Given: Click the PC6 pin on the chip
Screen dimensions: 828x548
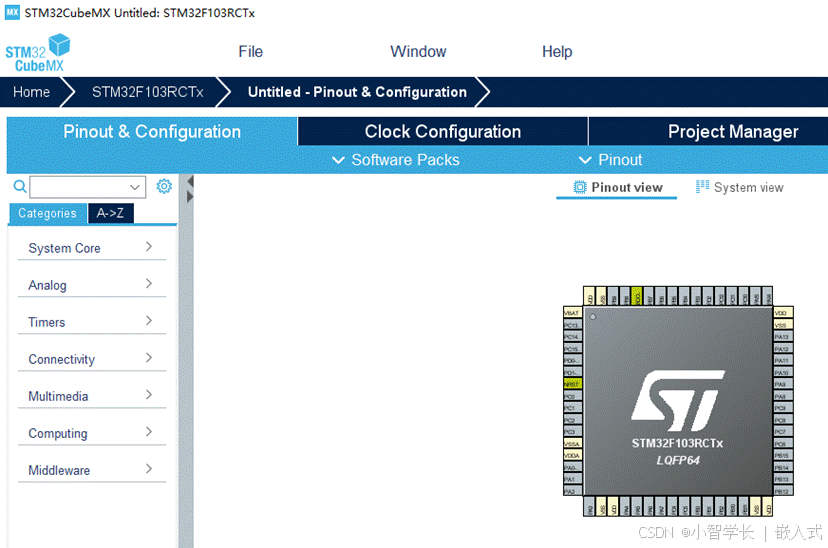Looking at the screenshot, I should tap(783, 443).
